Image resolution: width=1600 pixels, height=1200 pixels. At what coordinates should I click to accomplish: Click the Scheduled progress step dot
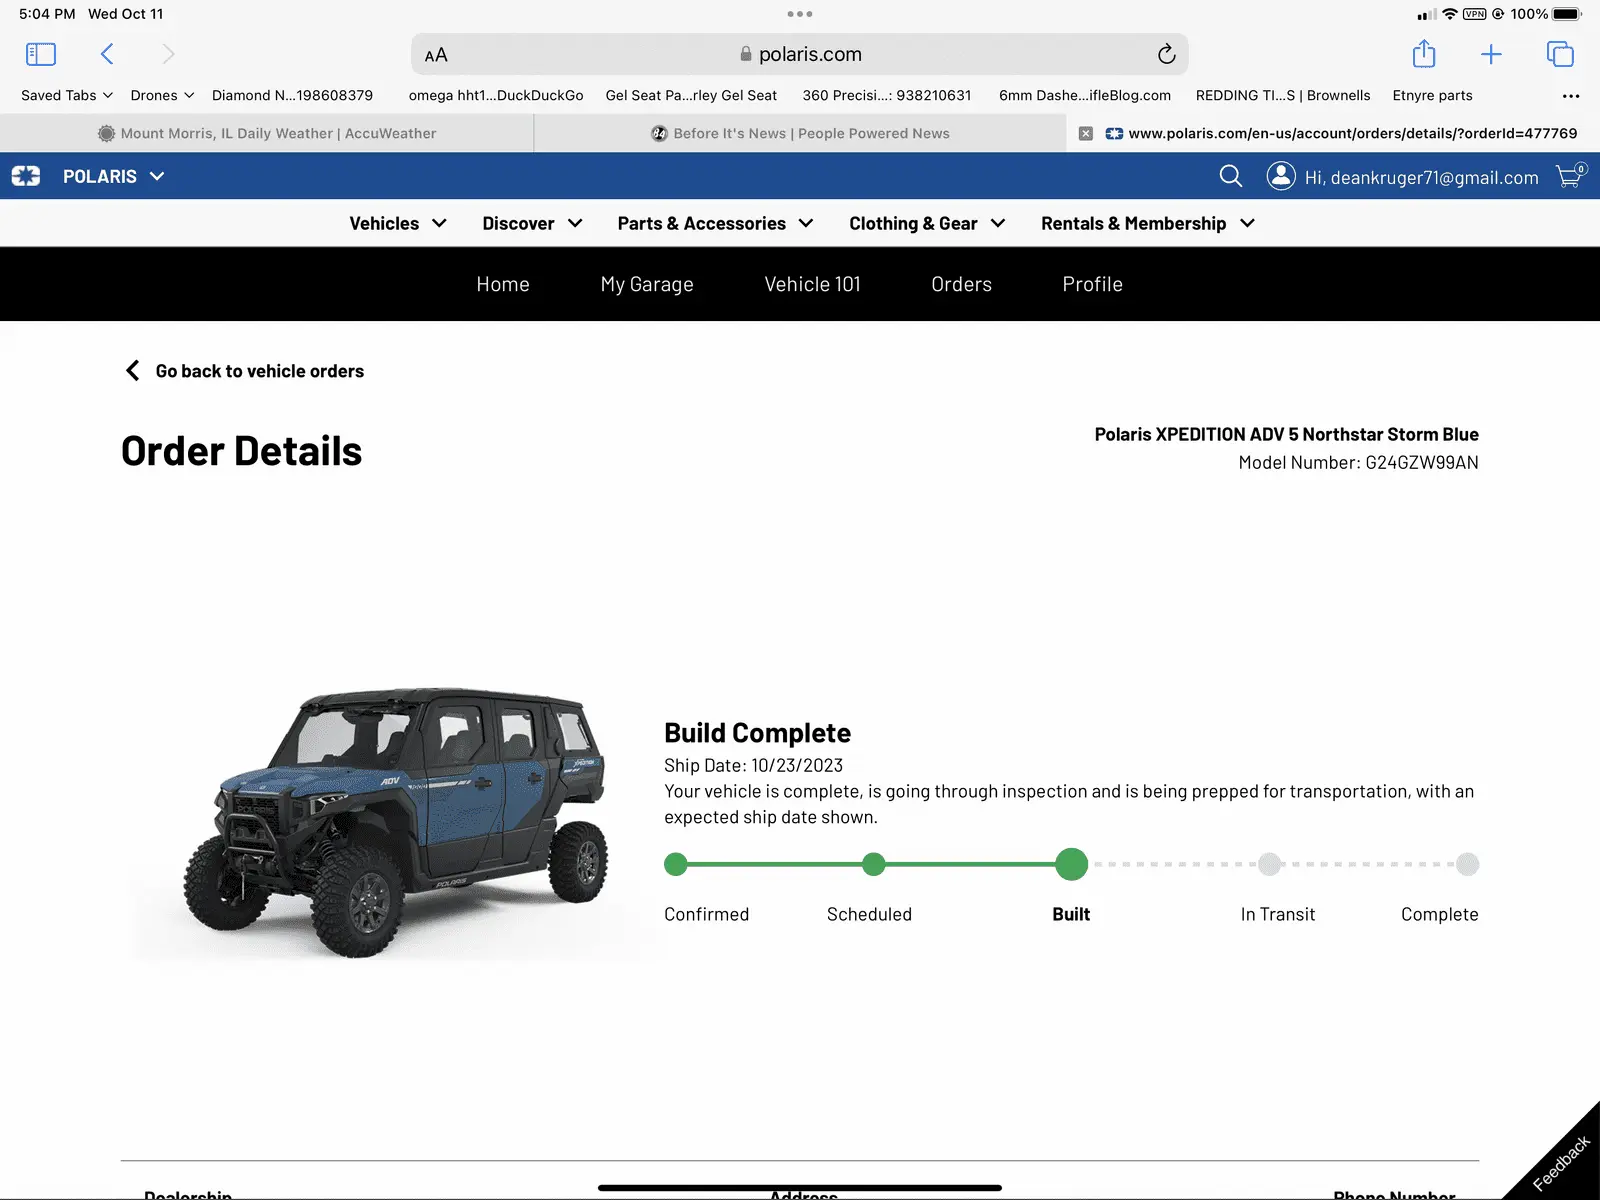(x=874, y=864)
